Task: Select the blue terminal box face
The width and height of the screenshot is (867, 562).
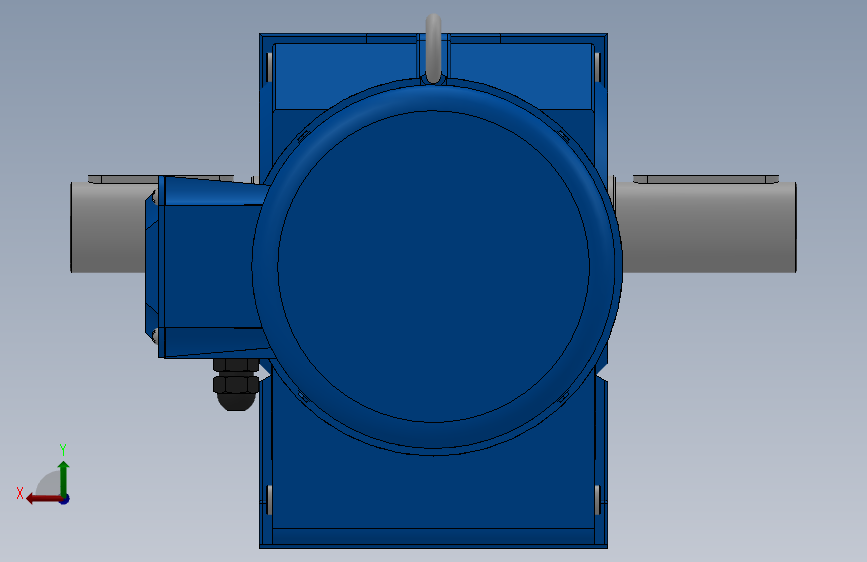Action: (x=213, y=267)
